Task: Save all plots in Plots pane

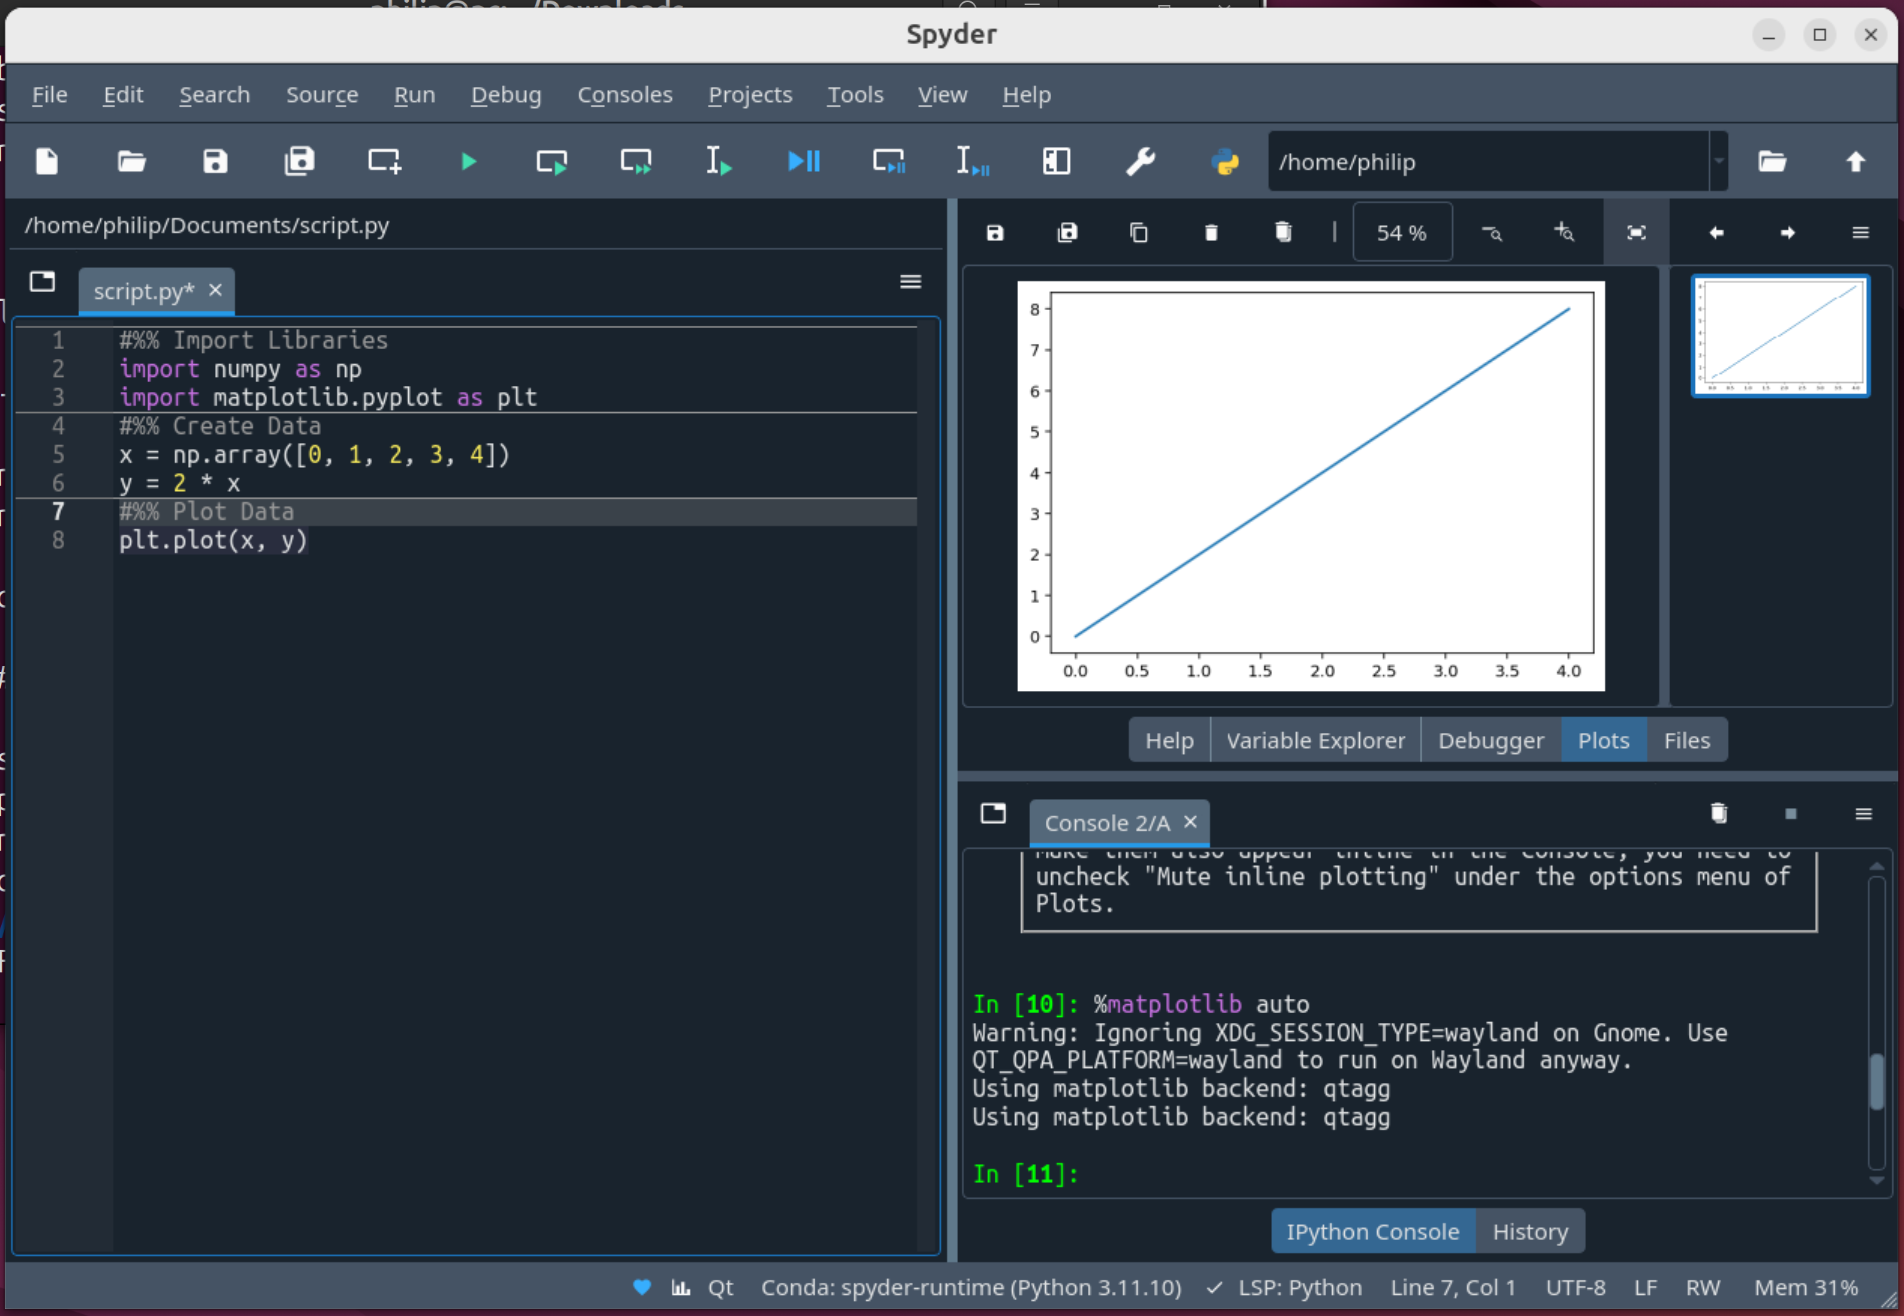Action: 1067,233
